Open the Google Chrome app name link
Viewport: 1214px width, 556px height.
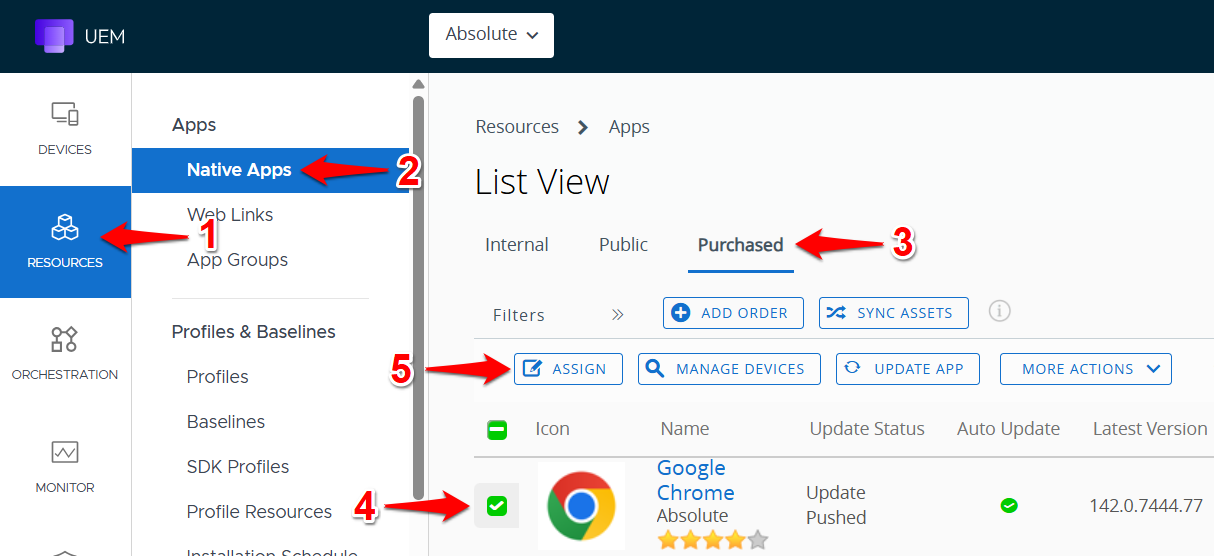pos(695,481)
